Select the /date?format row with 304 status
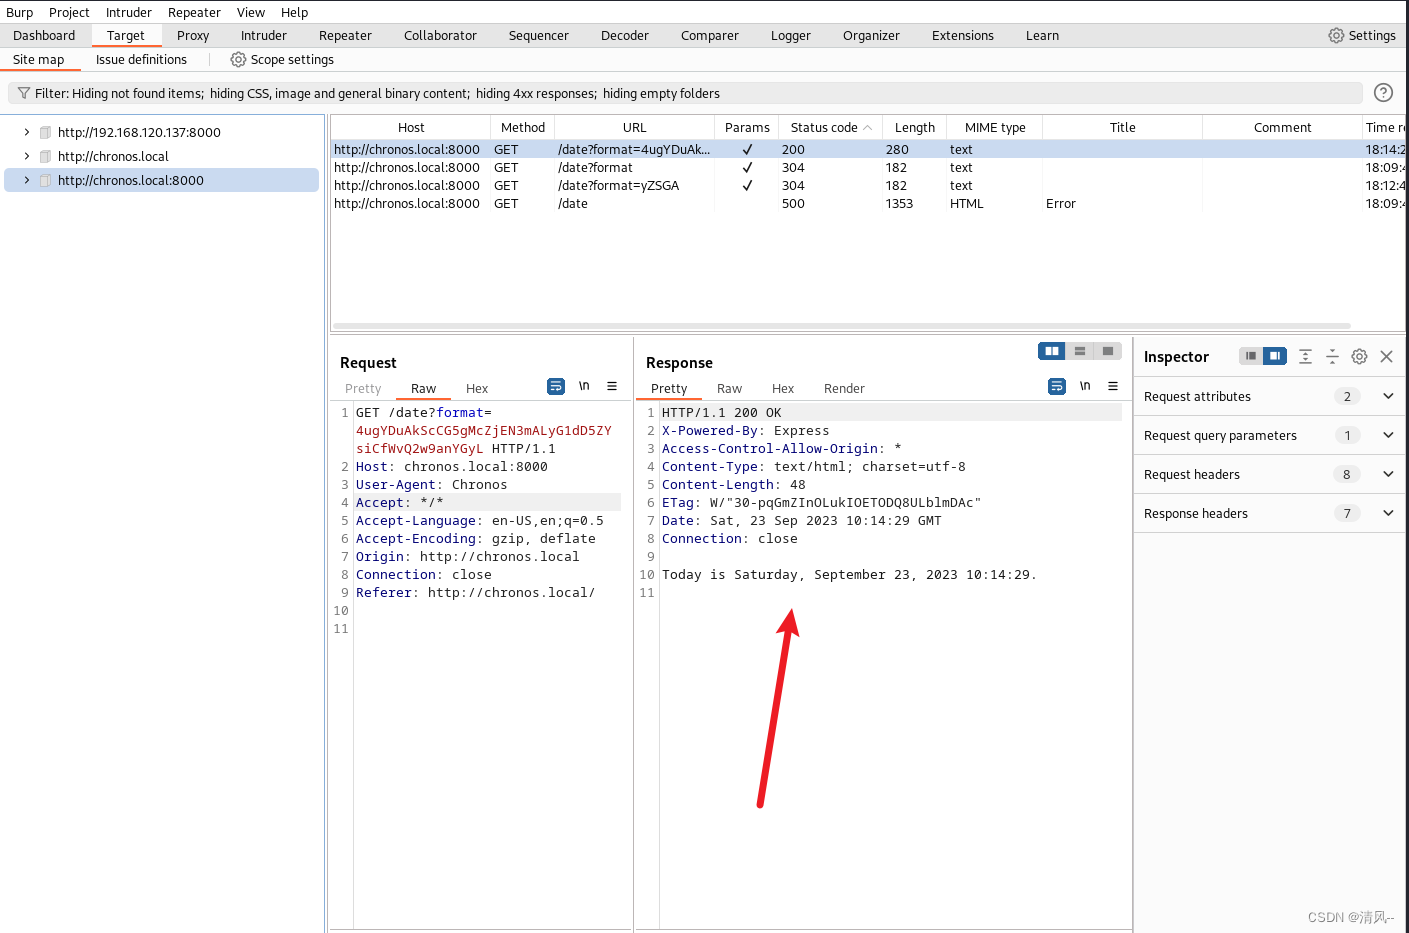The width and height of the screenshot is (1409, 933). tap(867, 167)
